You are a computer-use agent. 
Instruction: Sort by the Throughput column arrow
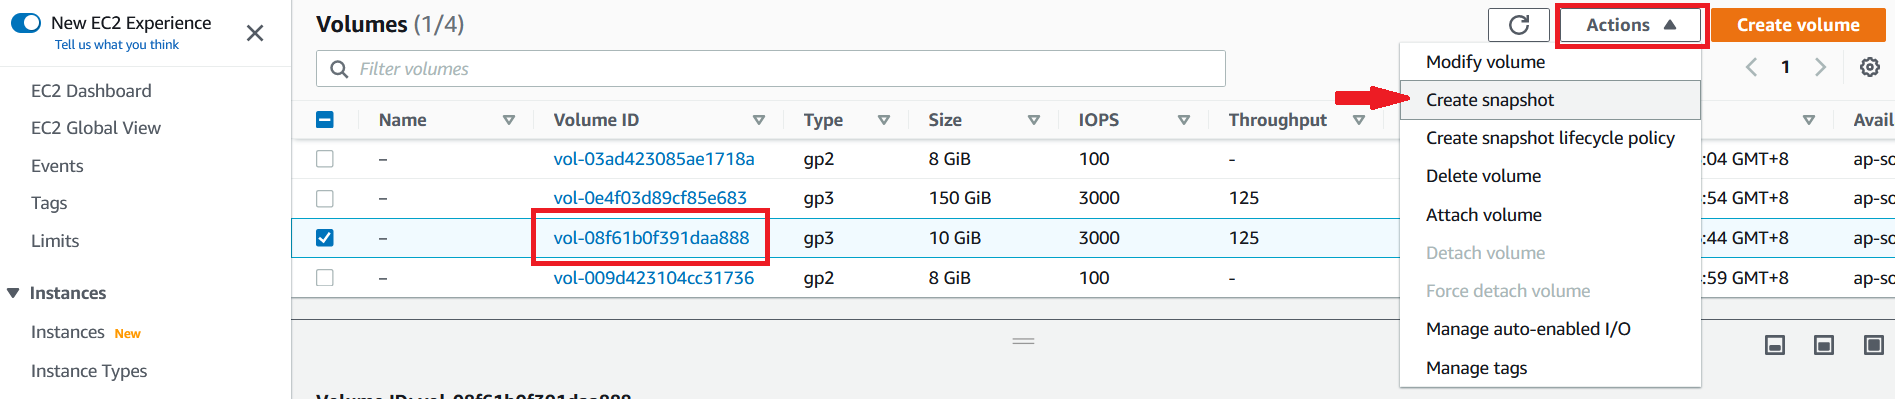coord(1359,120)
